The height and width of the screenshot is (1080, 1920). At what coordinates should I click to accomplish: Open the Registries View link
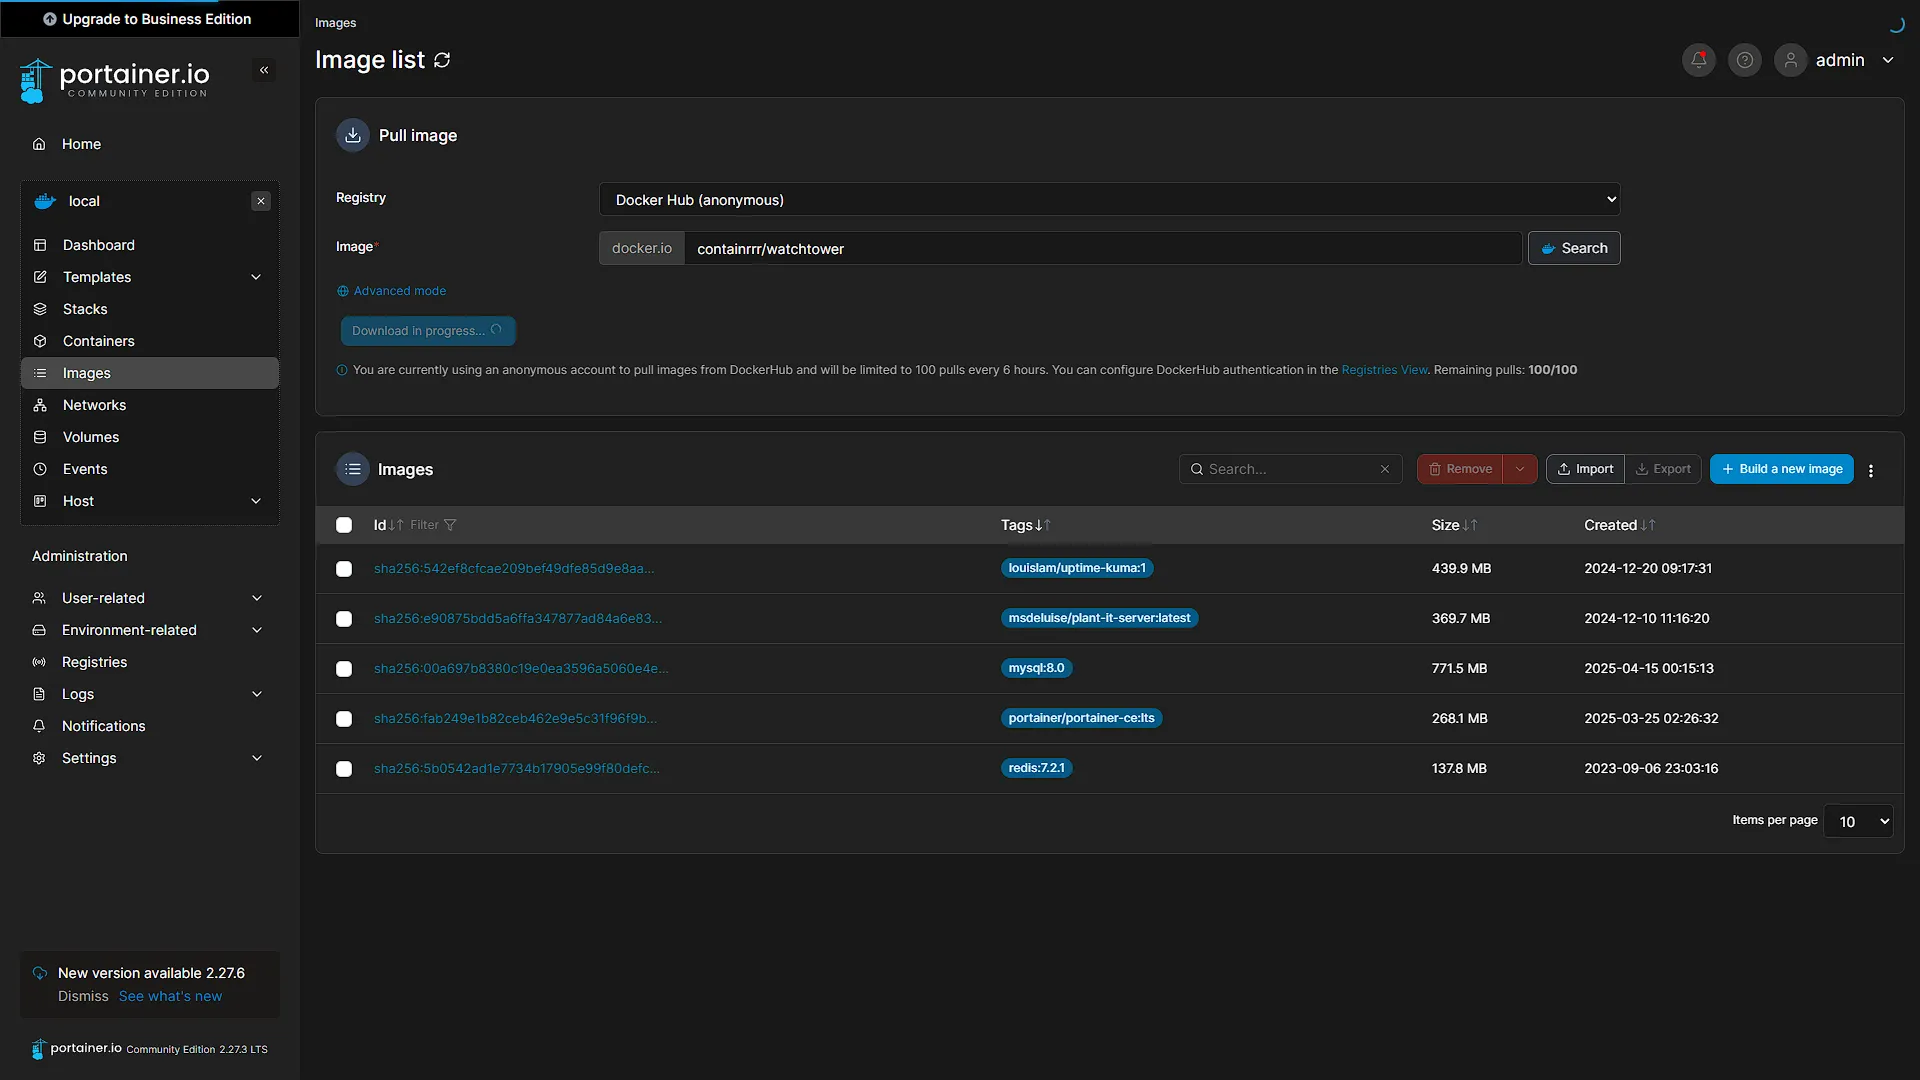(x=1384, y=370)
